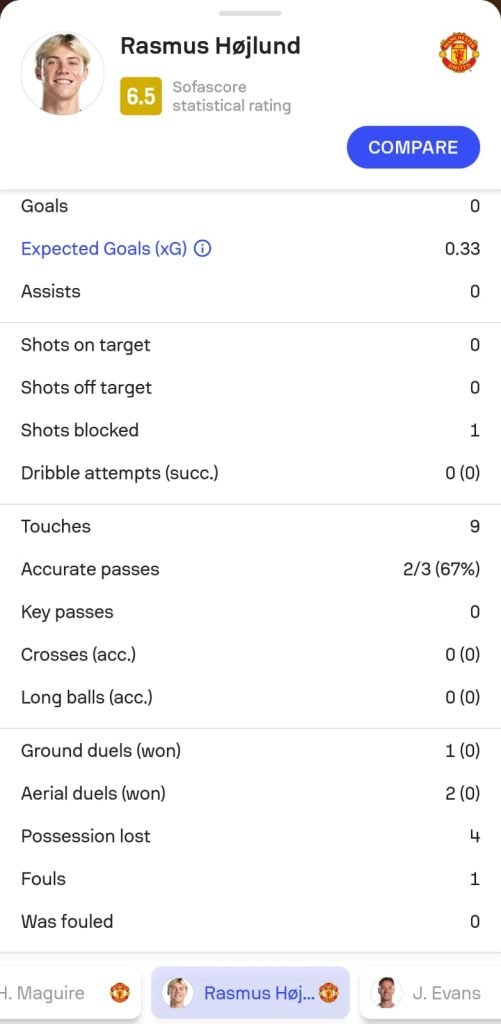Tap J. Evans avatar photo
The width and height of the screenshot is (501, 1024).
point(386,993)
